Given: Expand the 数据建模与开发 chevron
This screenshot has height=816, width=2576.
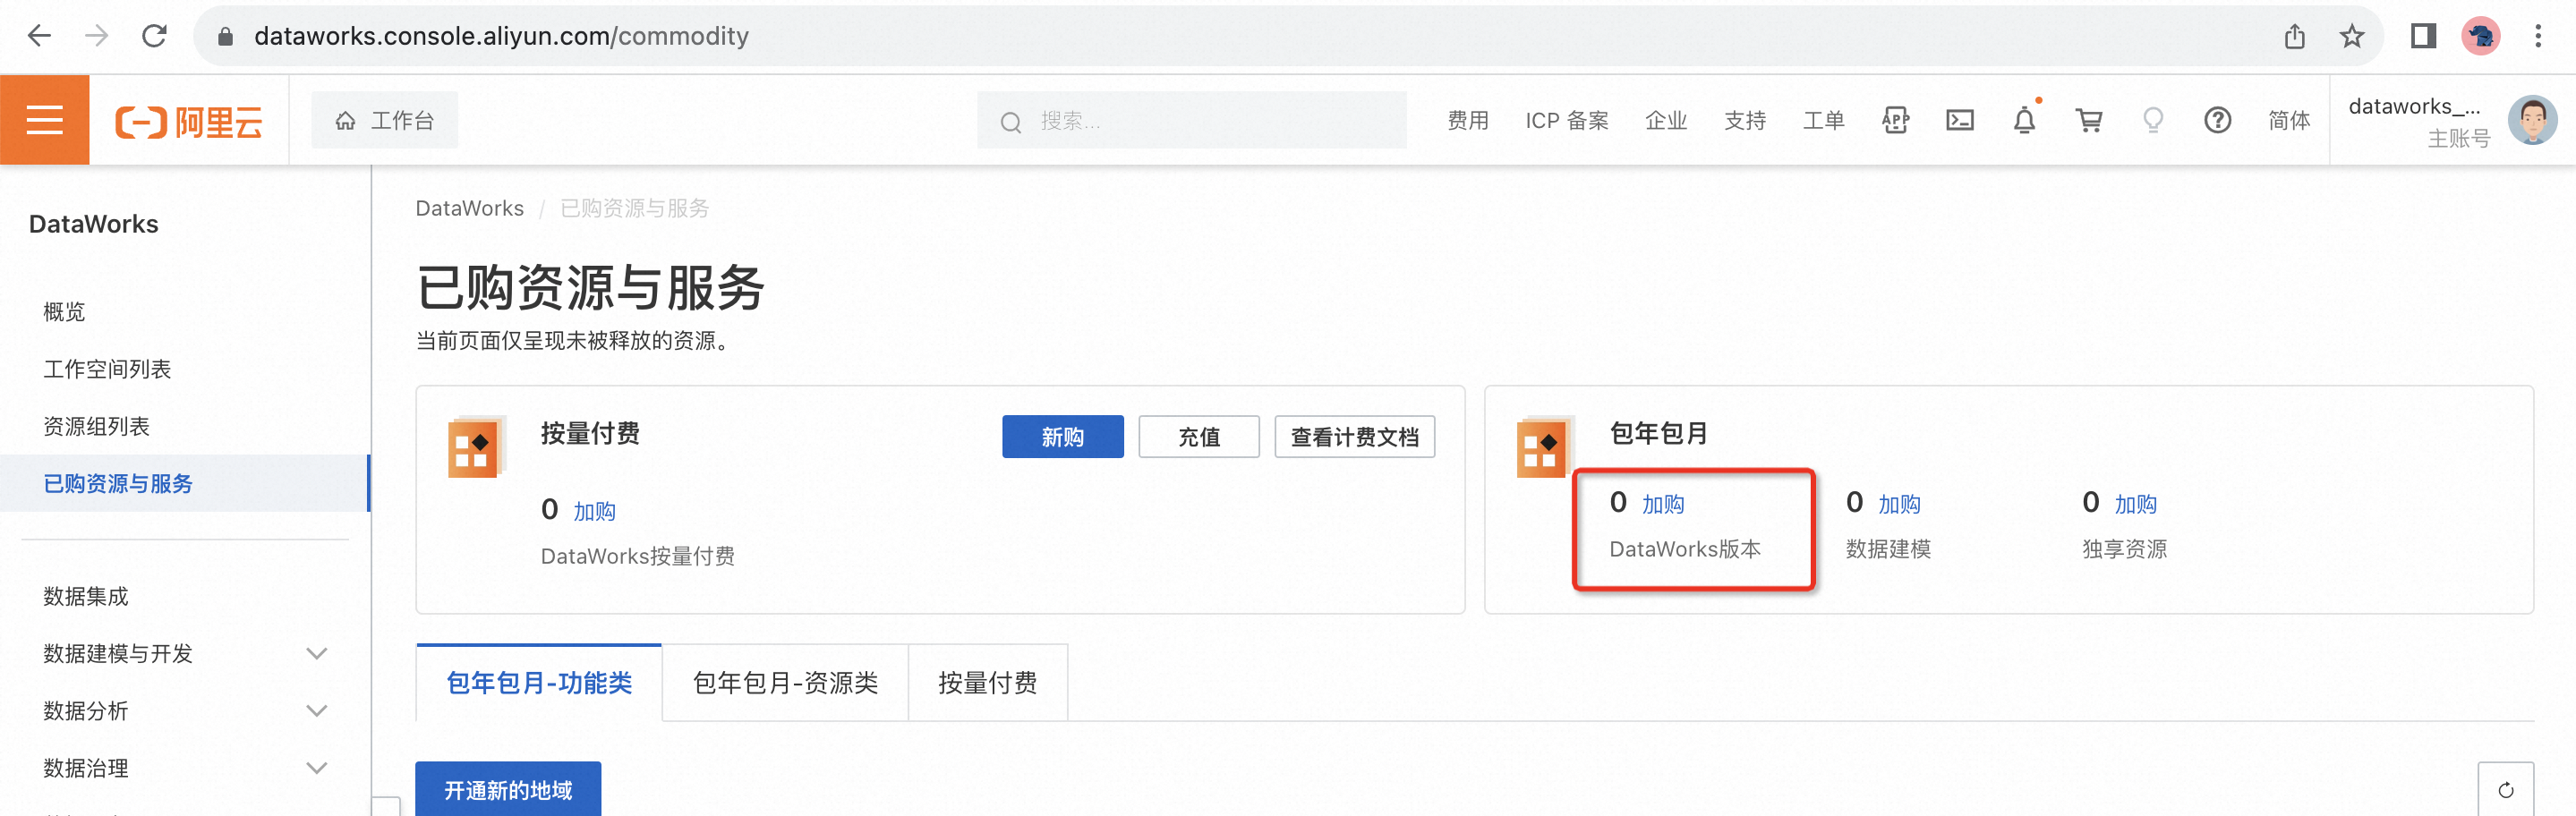Looking at the screenshot, I should coord(317,654).
